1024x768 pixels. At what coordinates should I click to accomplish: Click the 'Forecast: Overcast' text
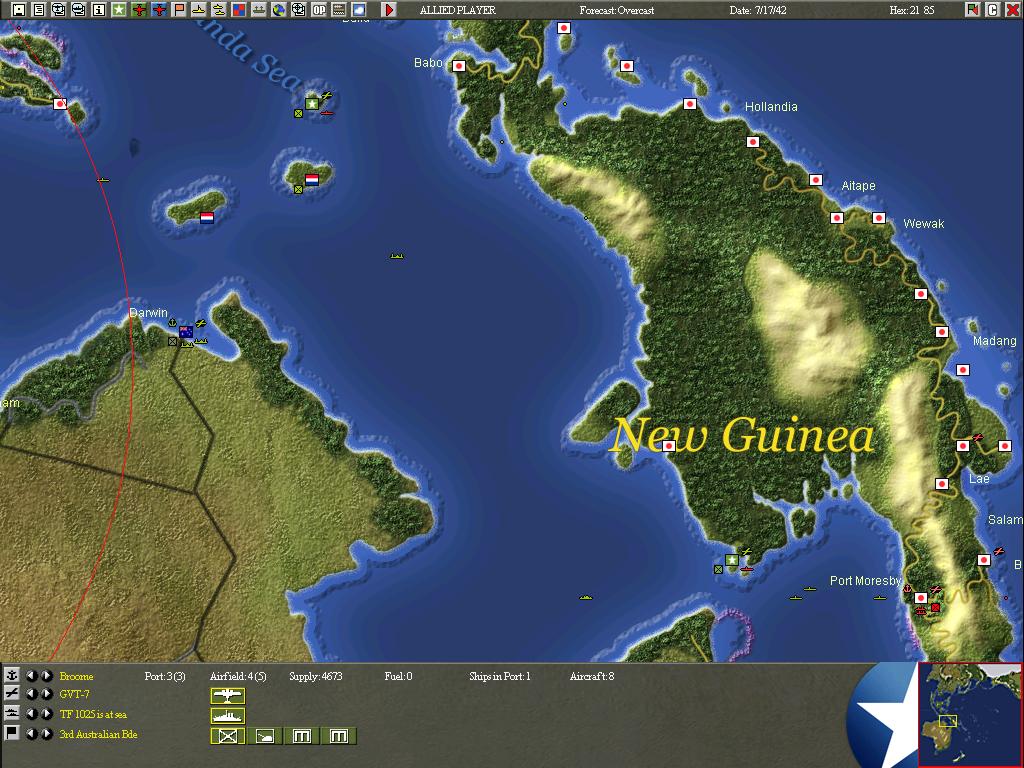click(x=616, y=10)
